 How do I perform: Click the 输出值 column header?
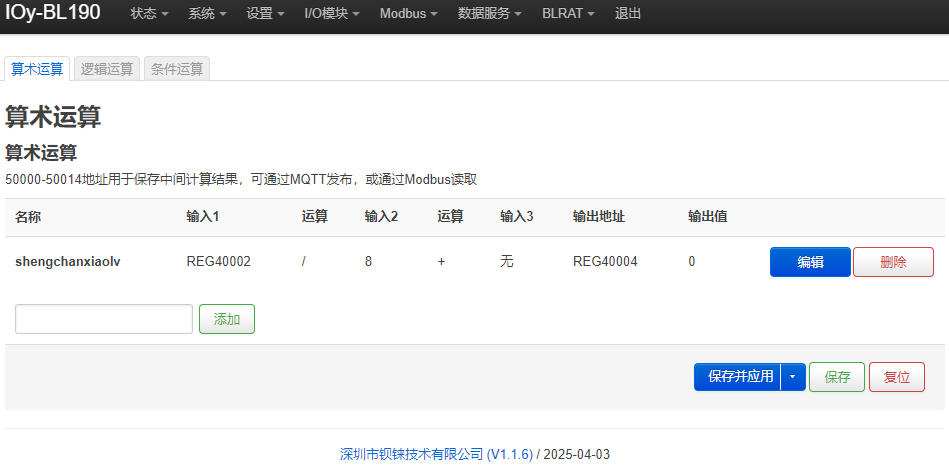[x=708, y=217]
